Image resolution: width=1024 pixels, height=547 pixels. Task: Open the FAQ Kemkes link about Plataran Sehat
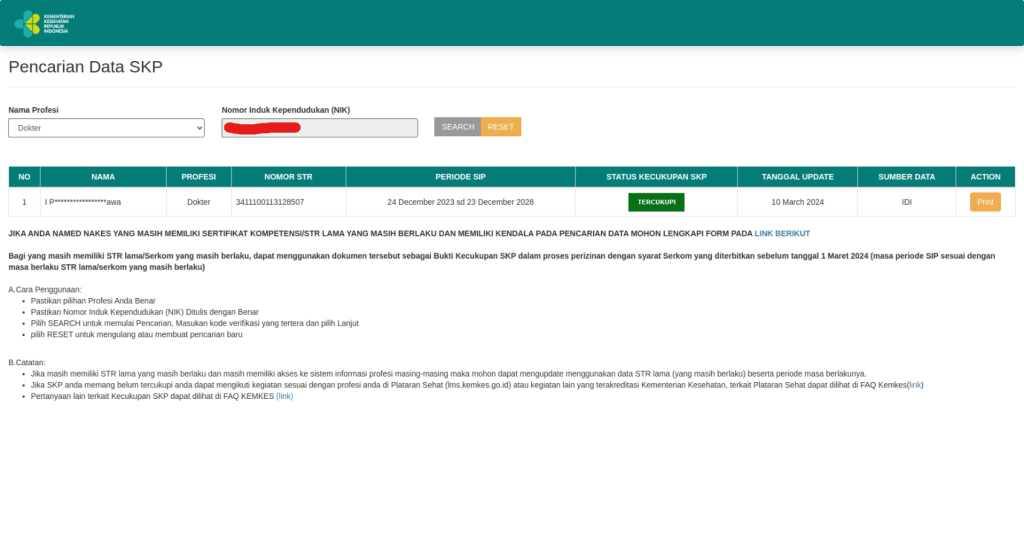coord(915,384)
